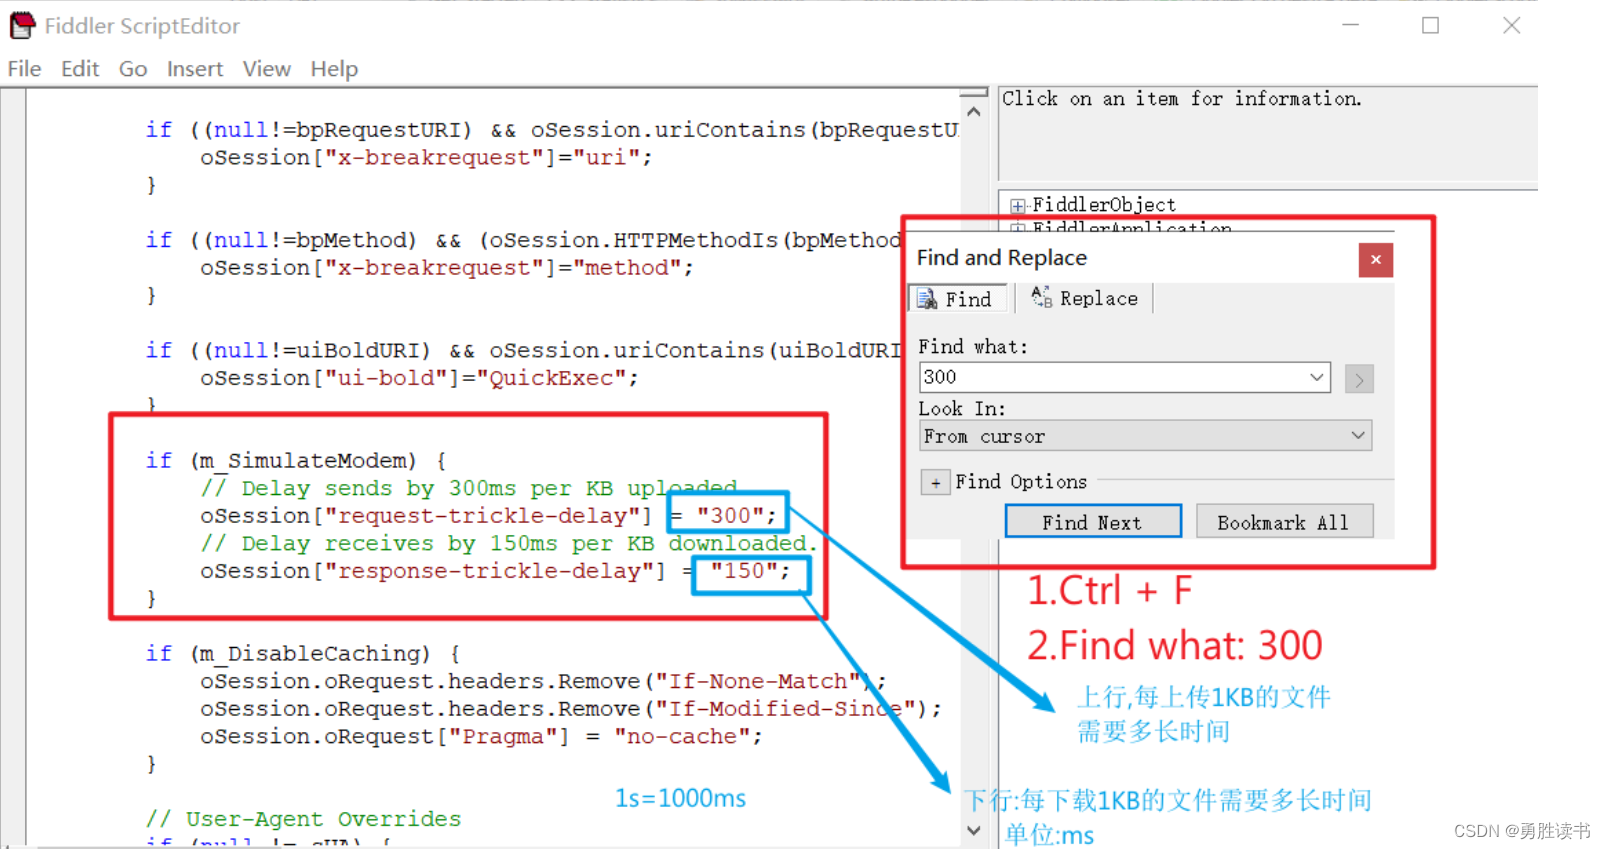Minimize the Fiddler ScriptEditor window
This screenshot has height=849, width=1605.
pos(1351,25)
